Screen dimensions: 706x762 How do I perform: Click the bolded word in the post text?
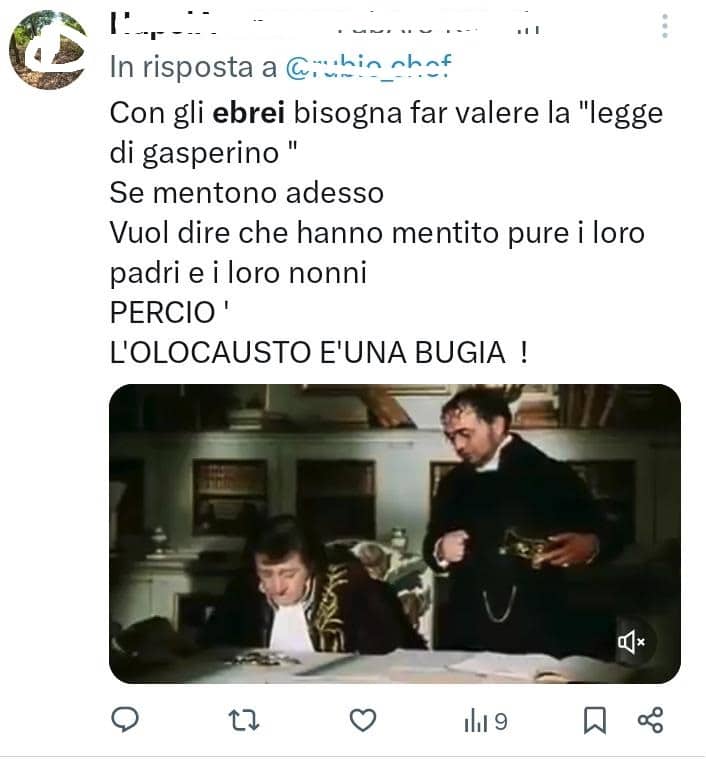pos(249,113)
